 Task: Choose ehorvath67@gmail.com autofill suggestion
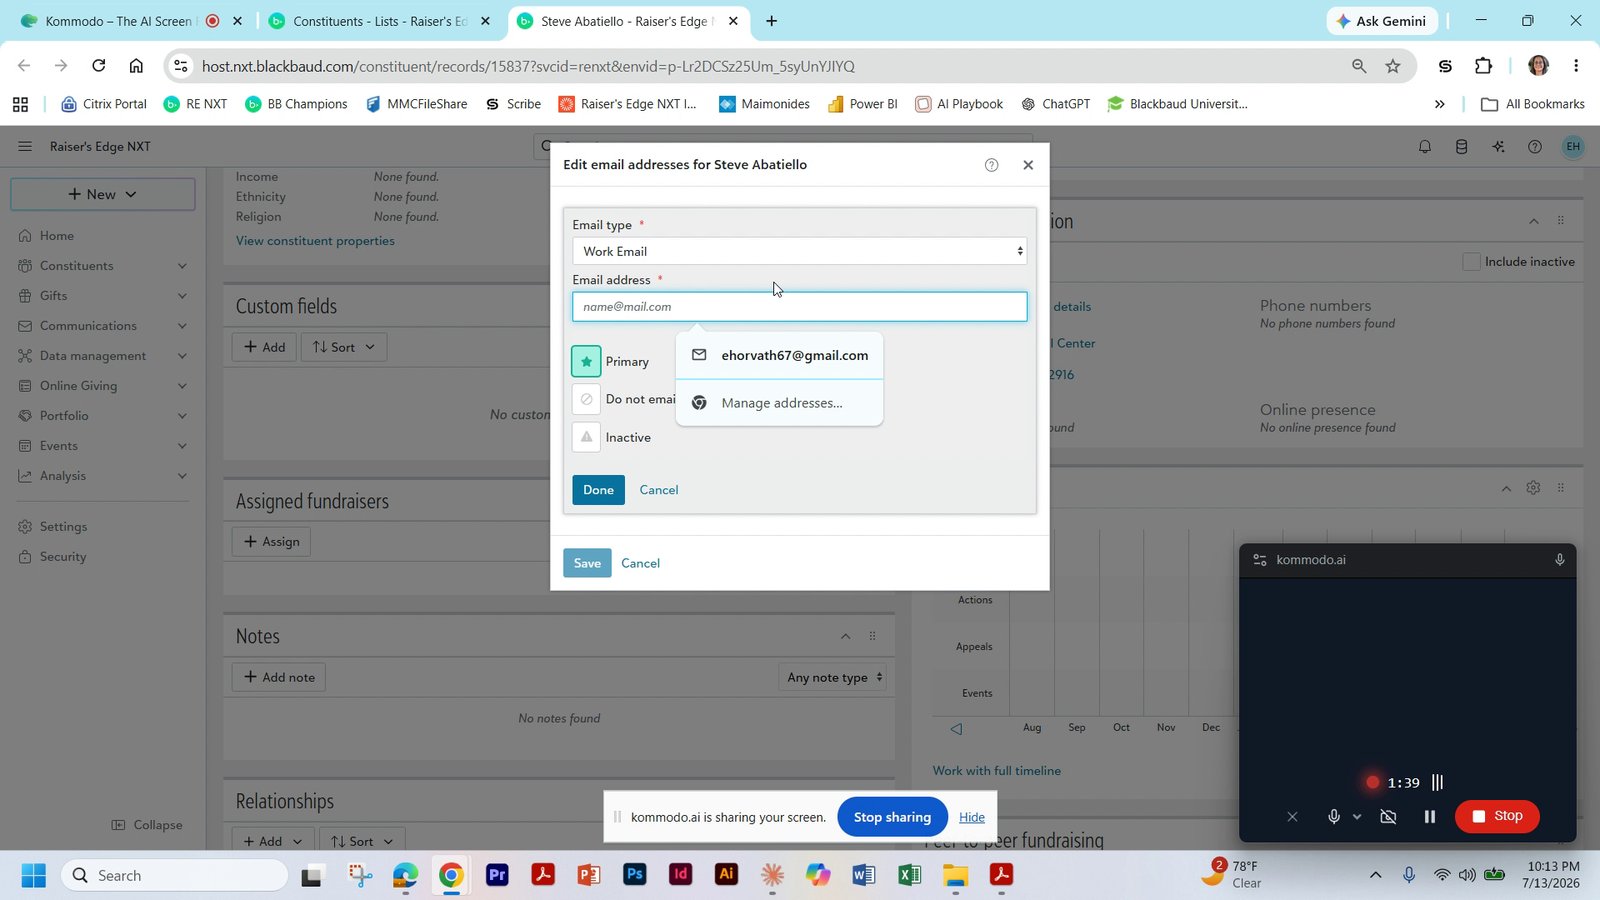pos(780,355)
